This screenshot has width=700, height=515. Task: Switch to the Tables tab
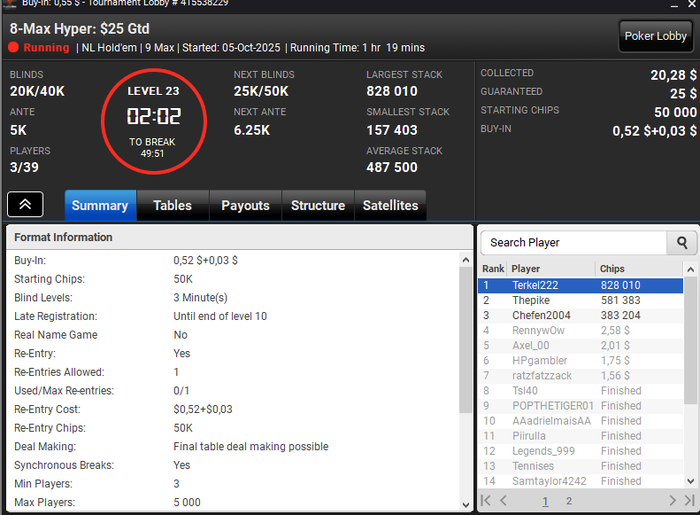[172, 205]
